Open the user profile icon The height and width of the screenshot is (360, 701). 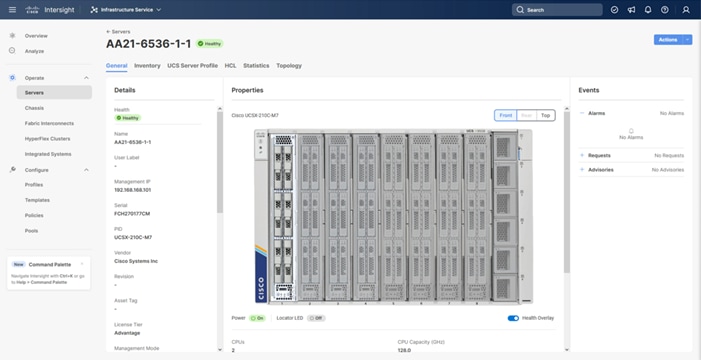tap(686, 9)
